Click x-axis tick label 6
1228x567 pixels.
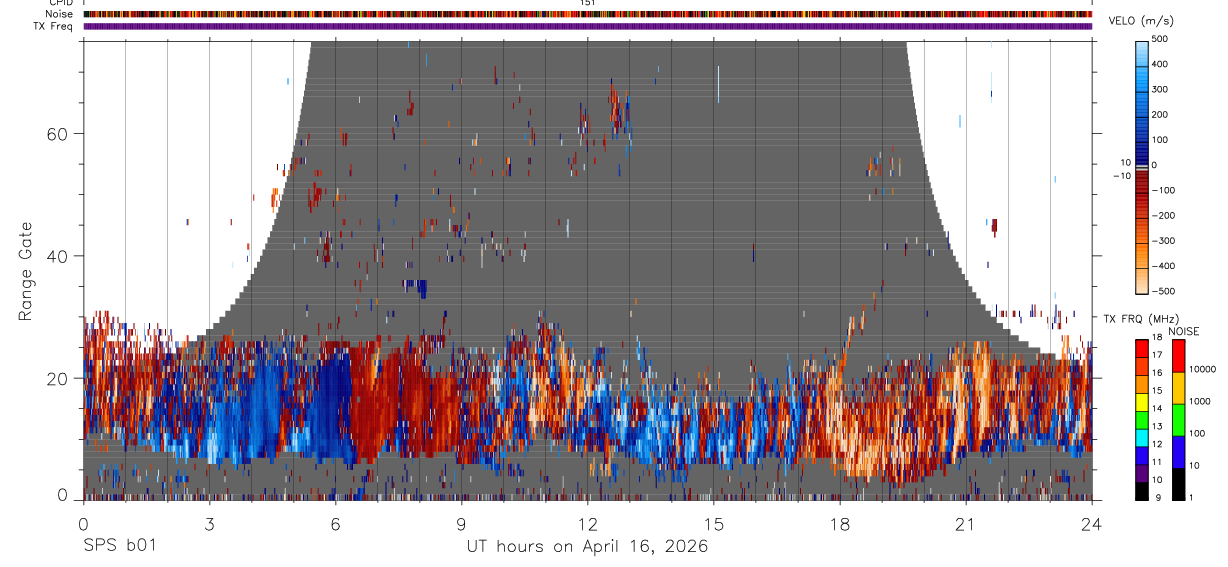(335, 524)
